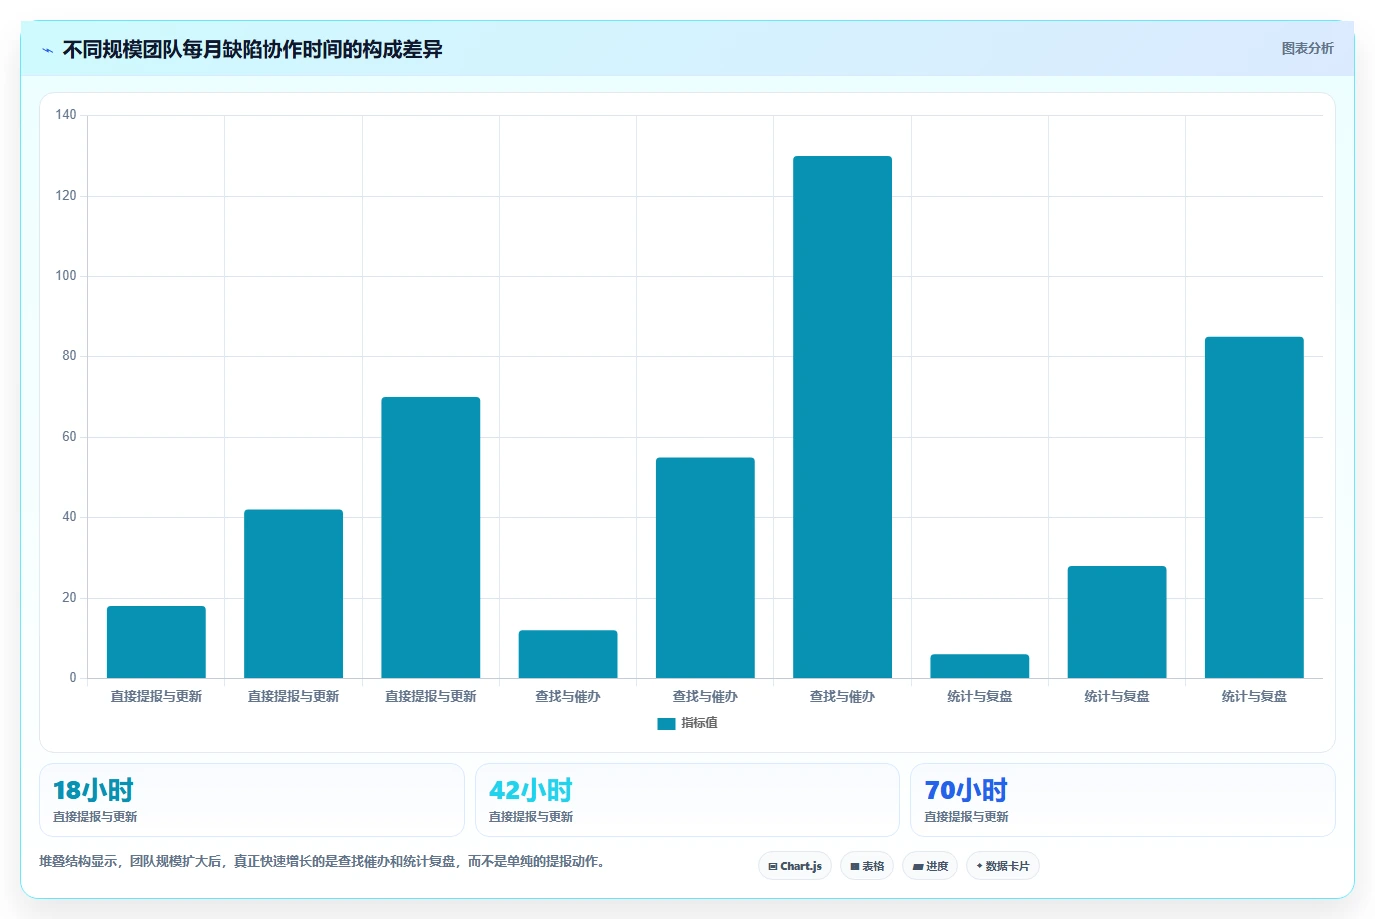Click the y-axis label 140
Viewport: 1375px width, 919px height.
tap(66, 115)
